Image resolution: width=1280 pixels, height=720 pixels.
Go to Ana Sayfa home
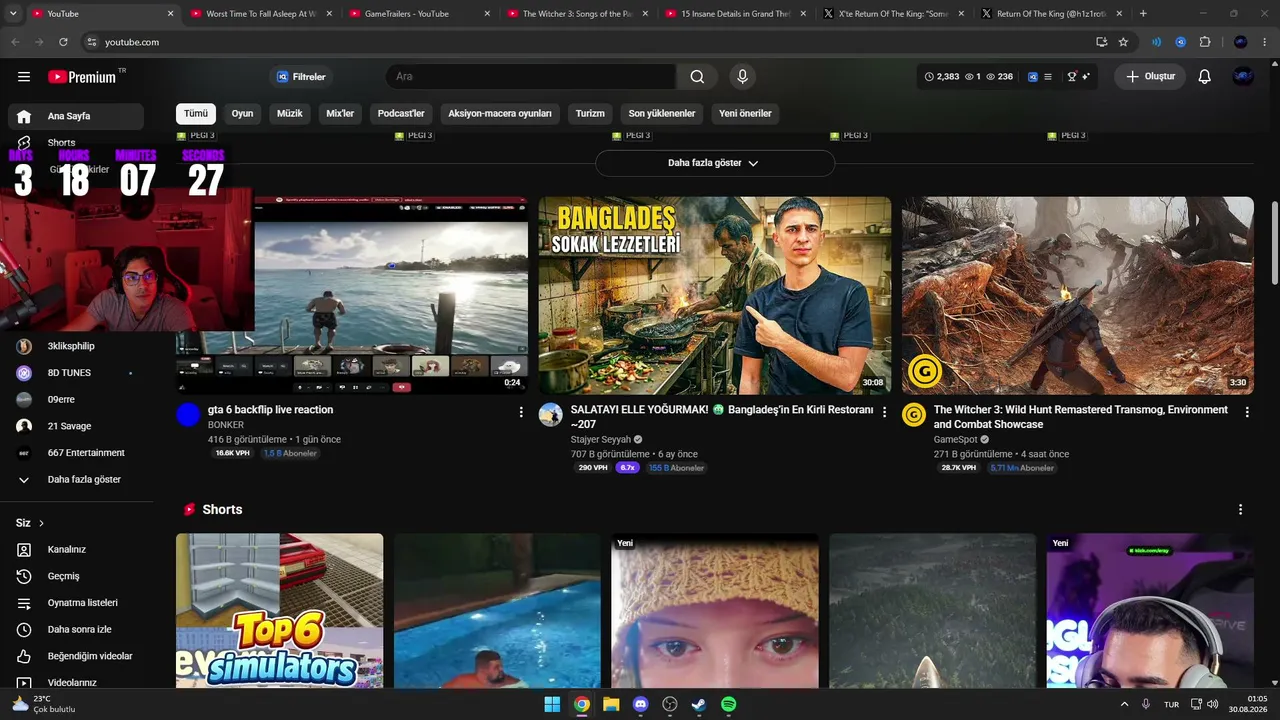click(76, 116)
